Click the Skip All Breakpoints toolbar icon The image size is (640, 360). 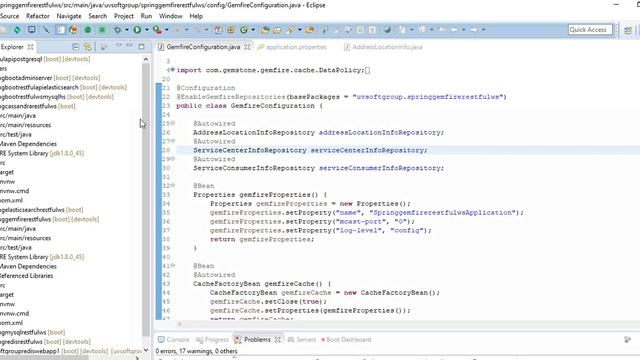[x=46, y=30]
